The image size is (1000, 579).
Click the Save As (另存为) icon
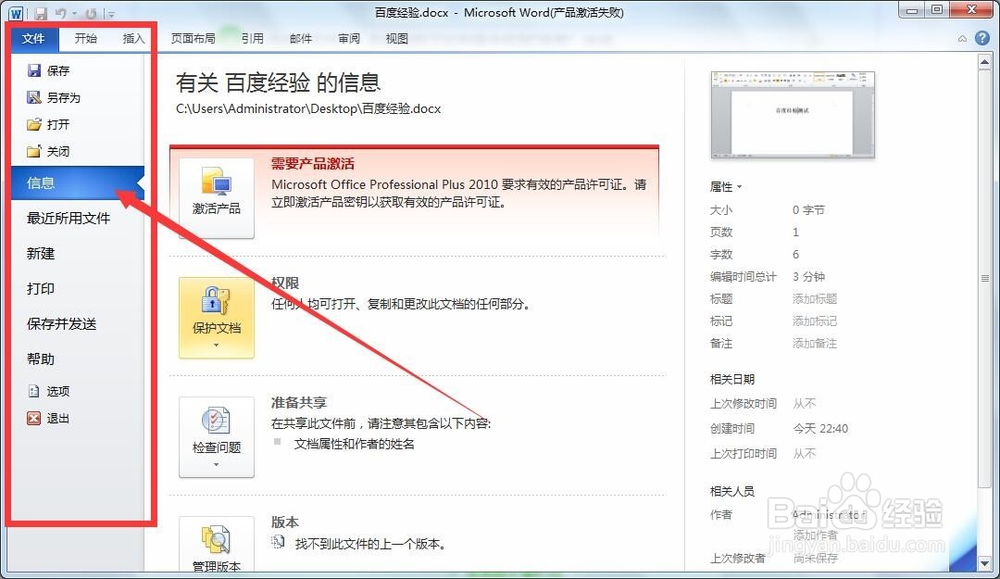click(x=34, y=97)
